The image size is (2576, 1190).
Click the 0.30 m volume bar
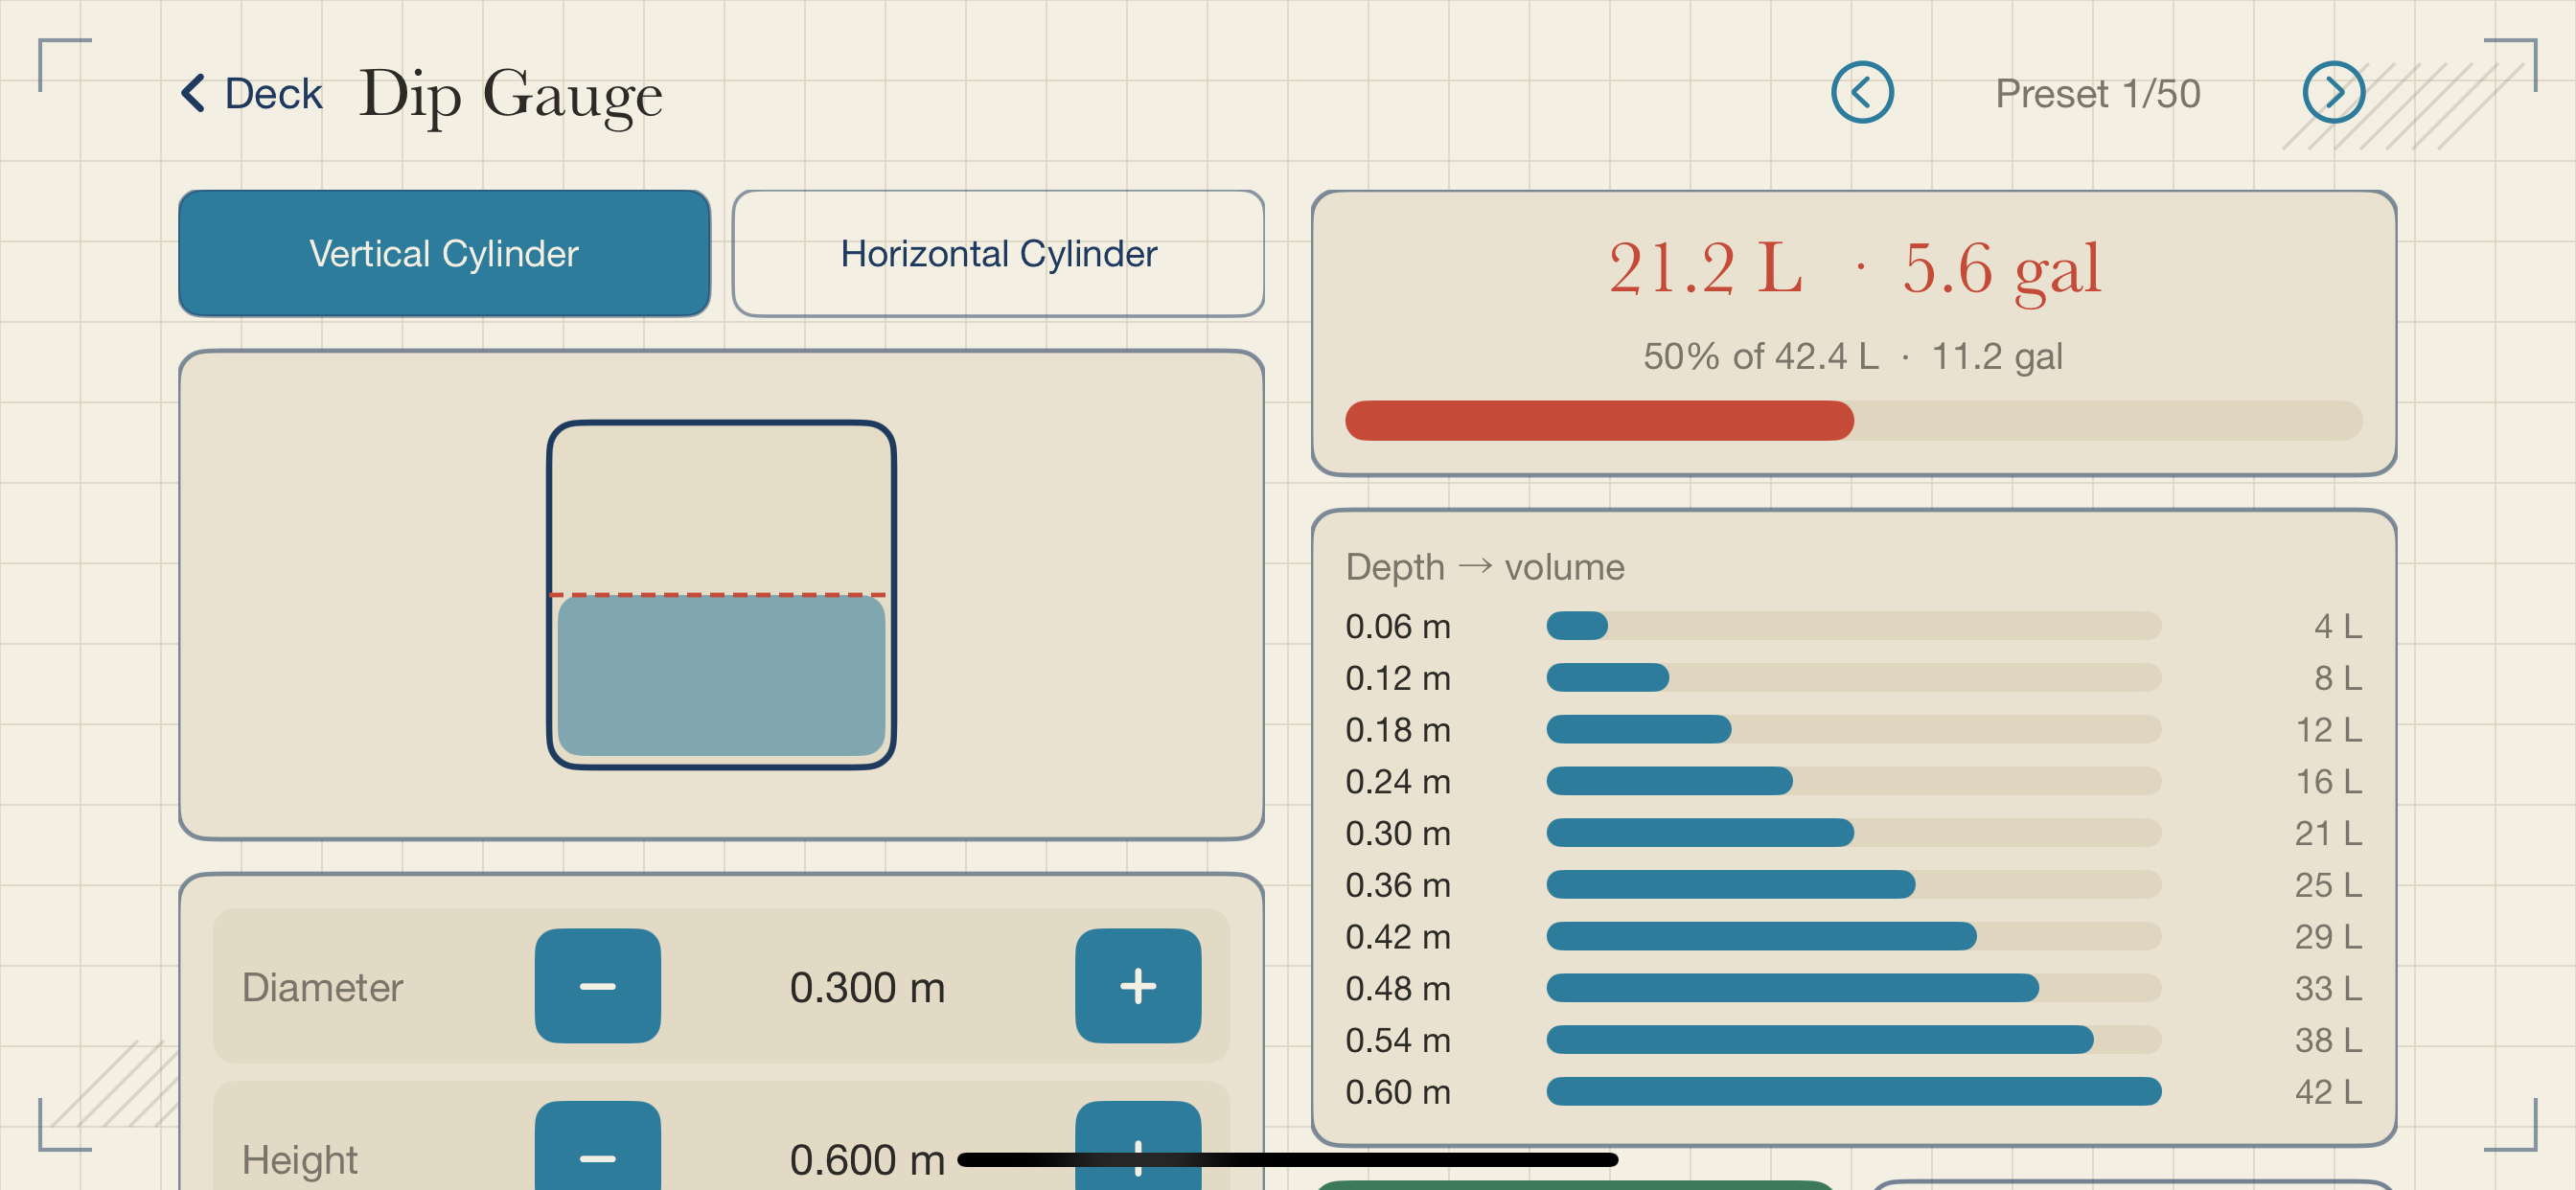pyautogui.click(x=1853, y=833)
